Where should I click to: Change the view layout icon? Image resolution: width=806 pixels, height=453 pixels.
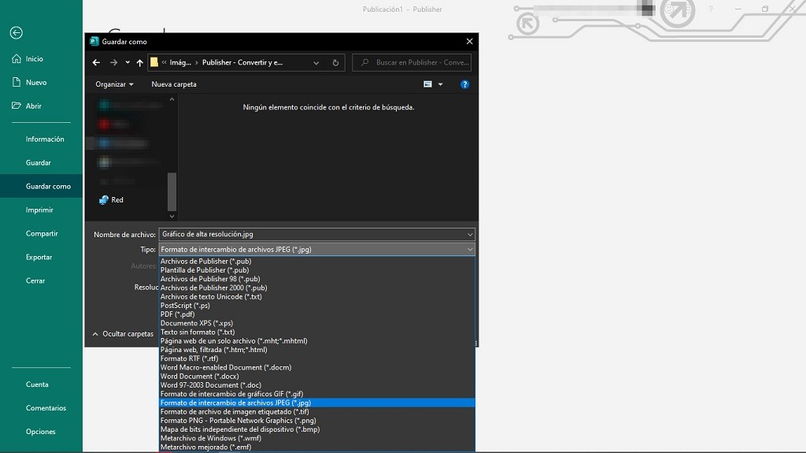coord(428,84)
